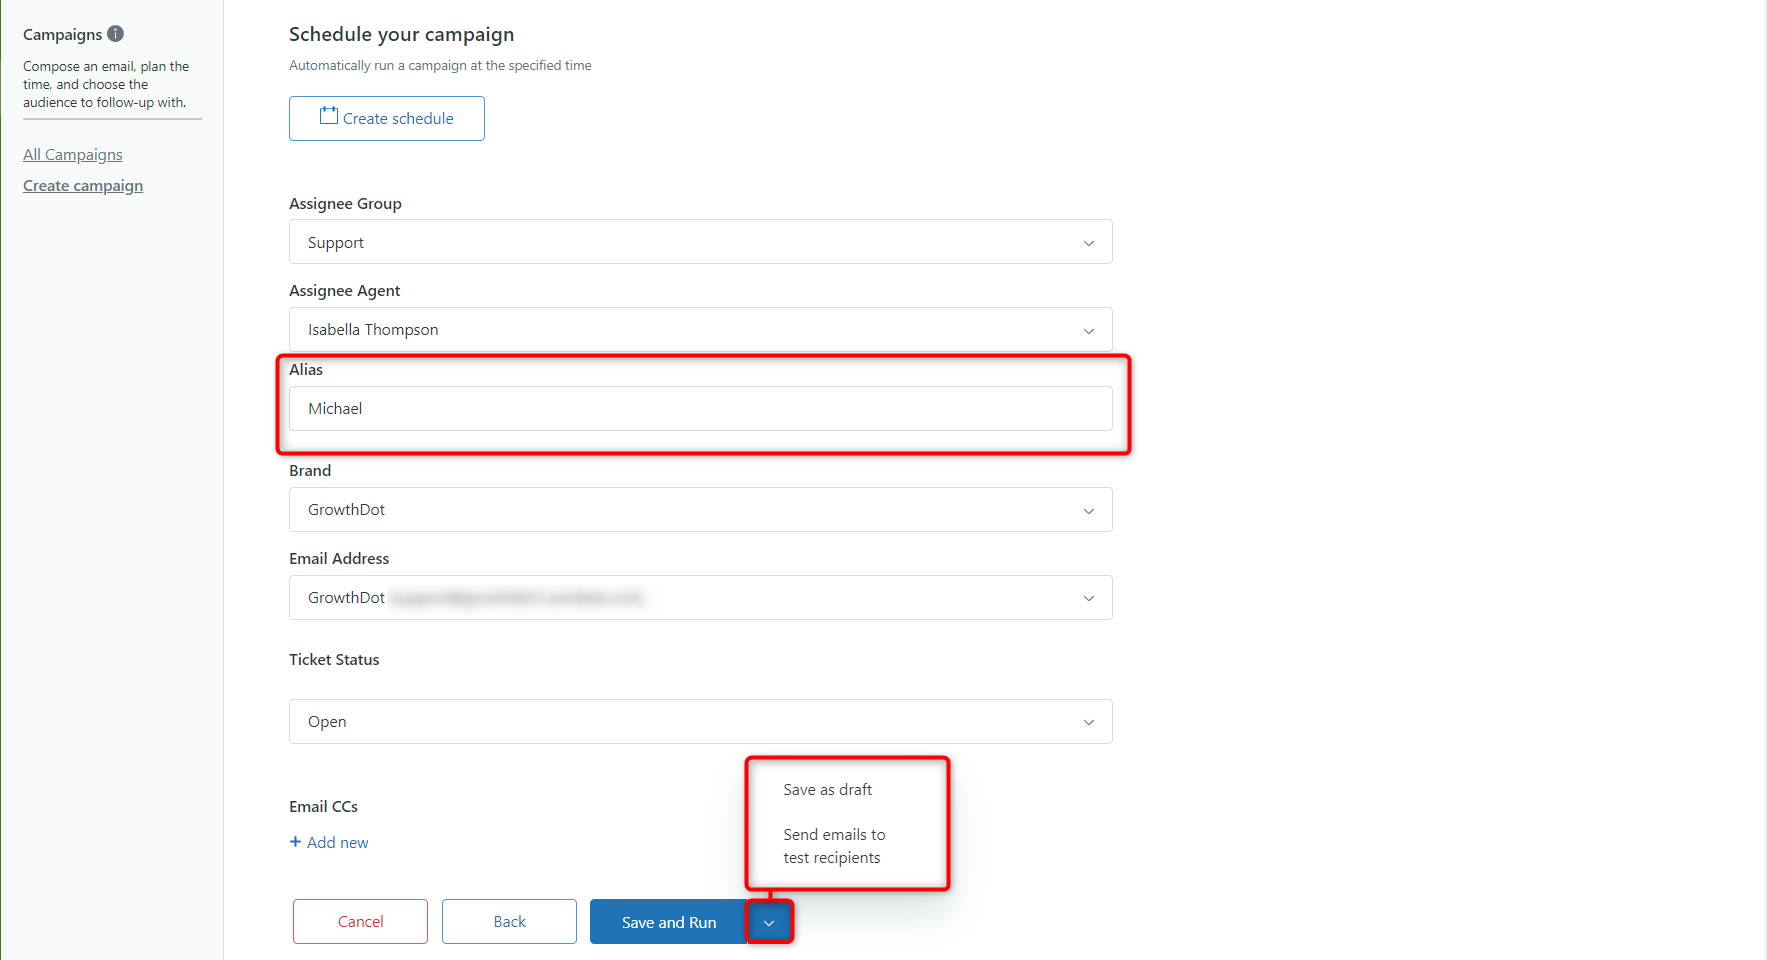Open All Campaigns link in sidebar
Screen dimensions: 1767x960
tap(72, 154)
